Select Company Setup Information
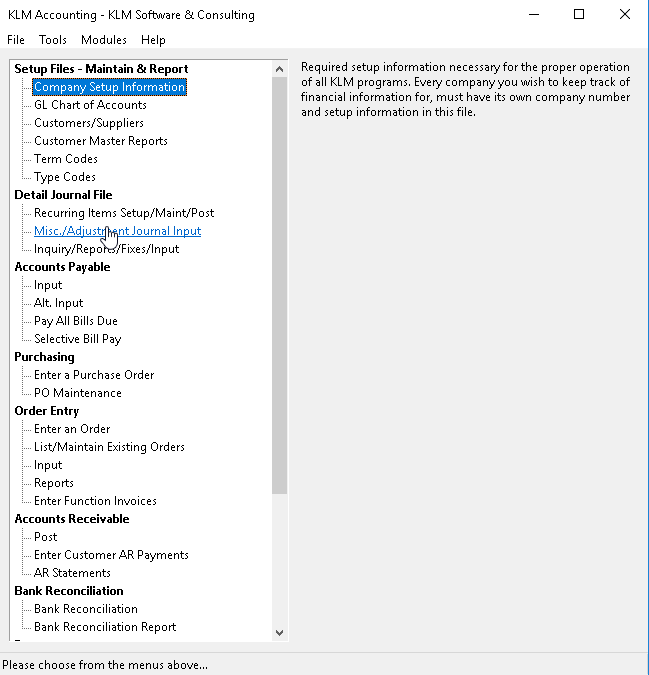Screen dimensions: 649x675 point(109,87)
